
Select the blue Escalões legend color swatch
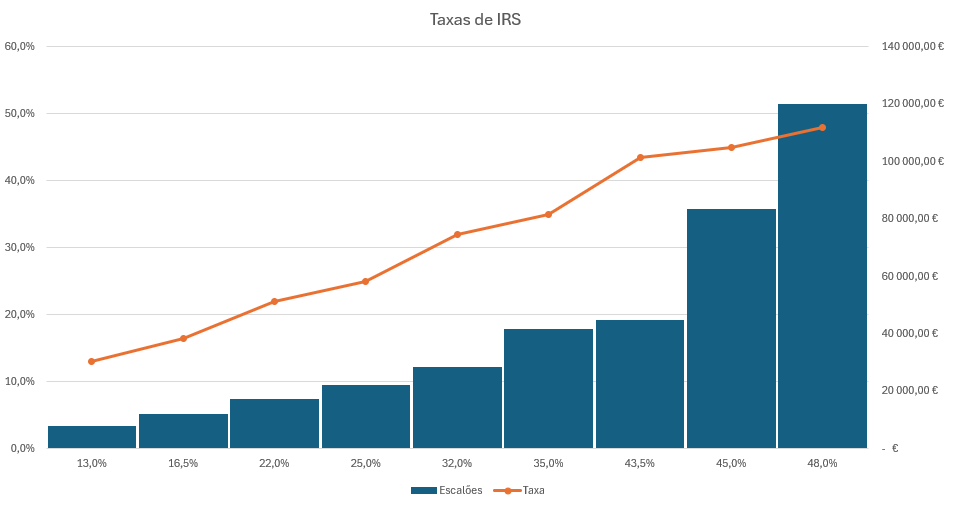click(x=423, y=490)
